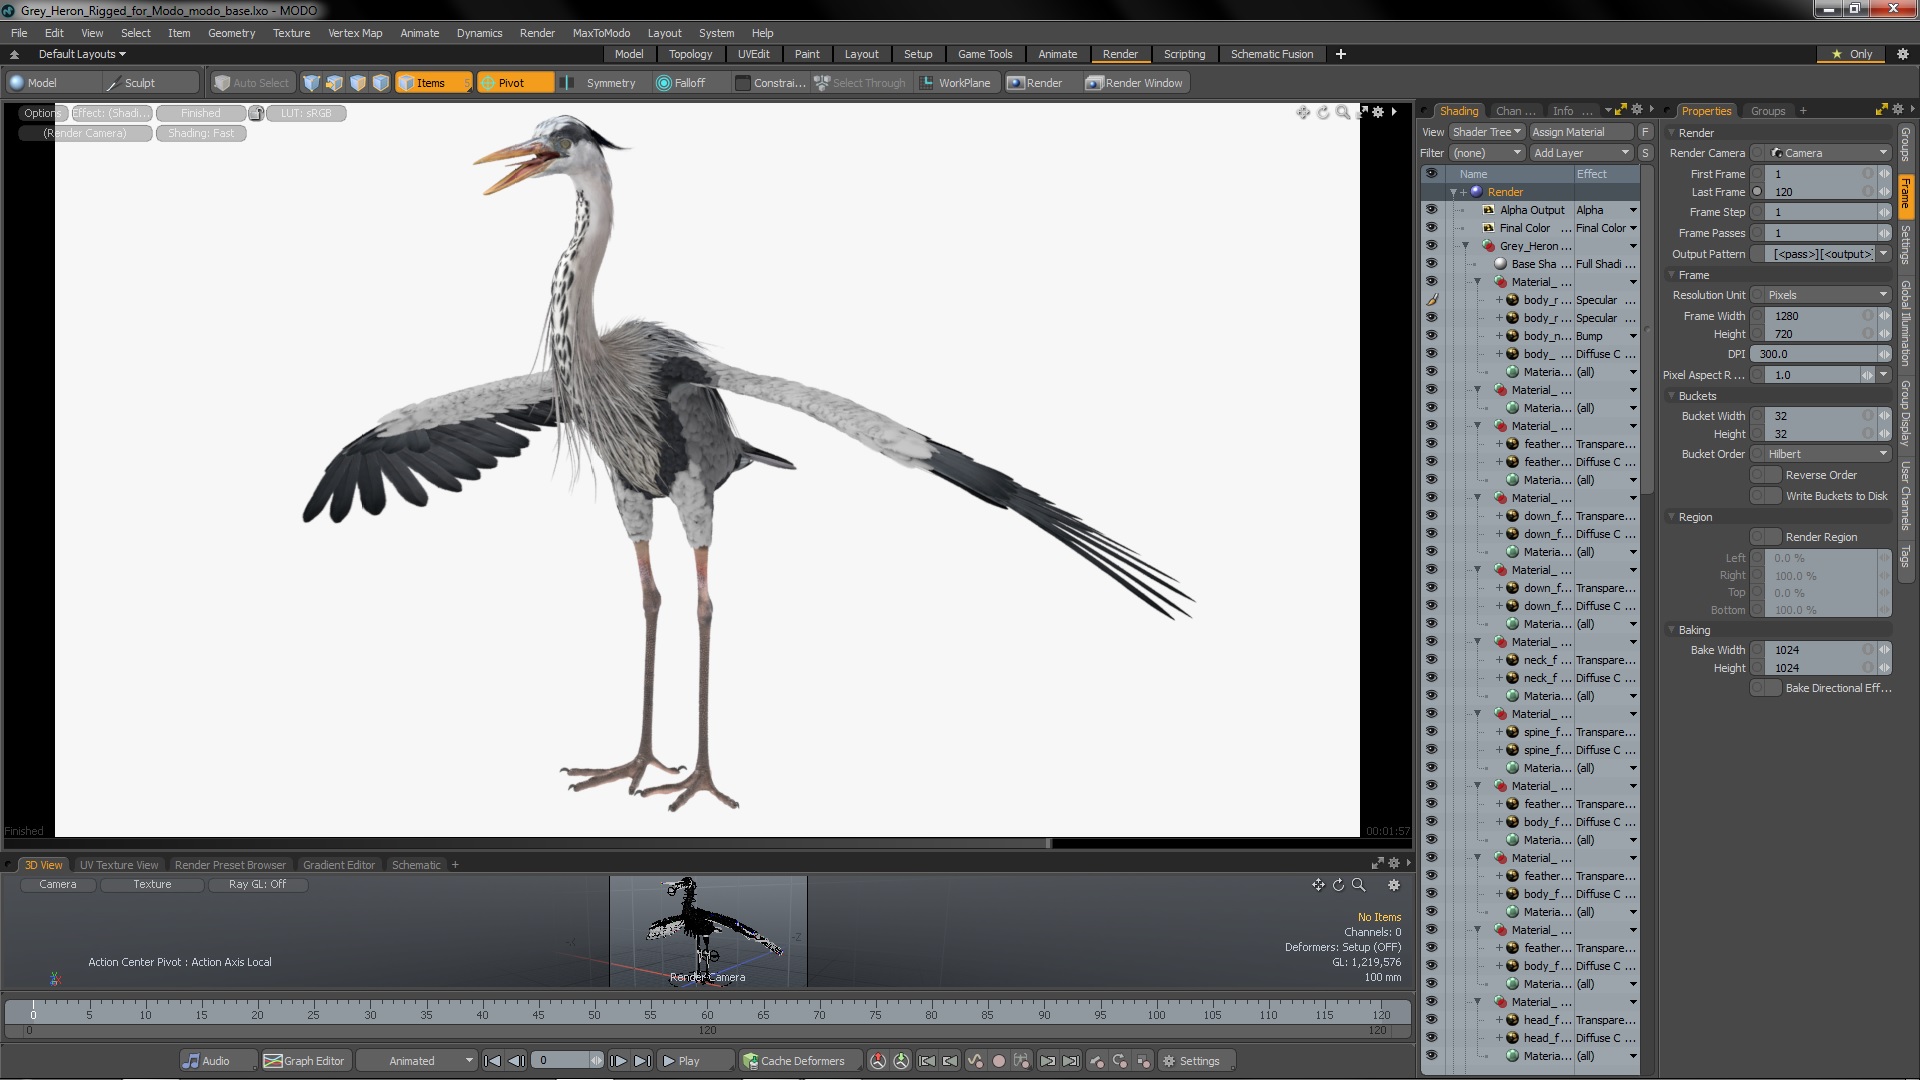Open the Shader Tree view dropdown
This screenshot has width=1920, height=1080.
[x=1486, y=132]
